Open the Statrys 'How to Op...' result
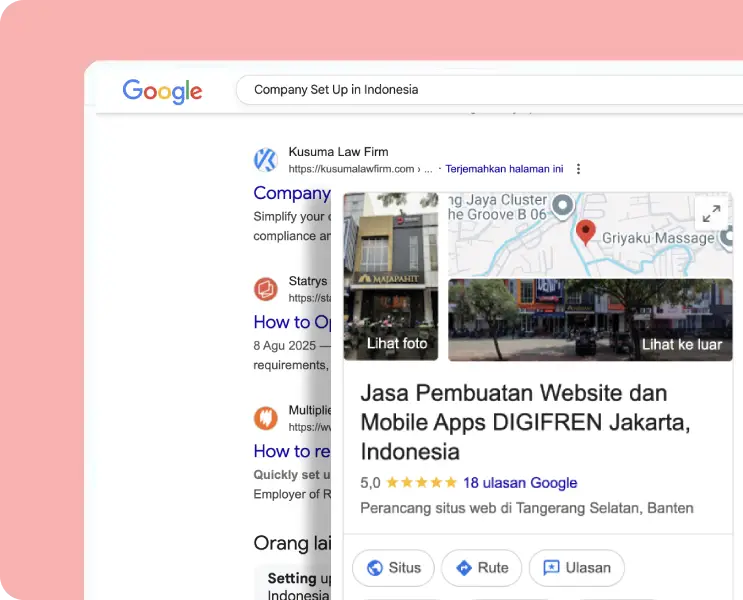Viewport: 743px width, 600px height. 293,322
